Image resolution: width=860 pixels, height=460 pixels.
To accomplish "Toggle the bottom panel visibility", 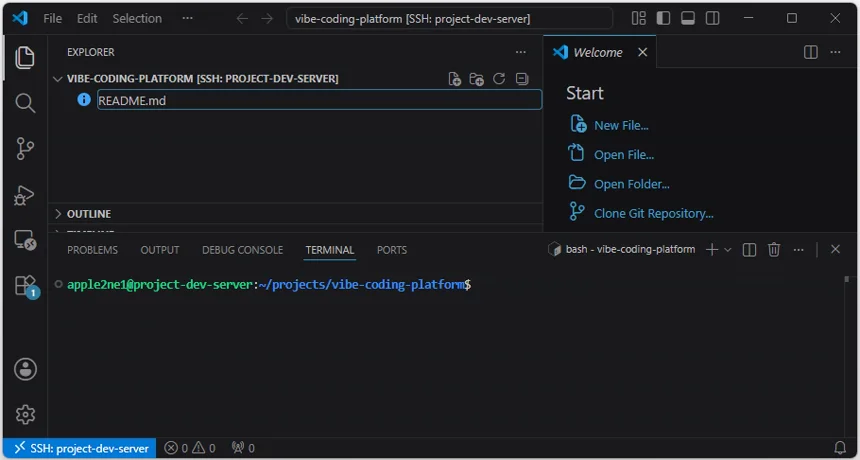I will 688,18.
